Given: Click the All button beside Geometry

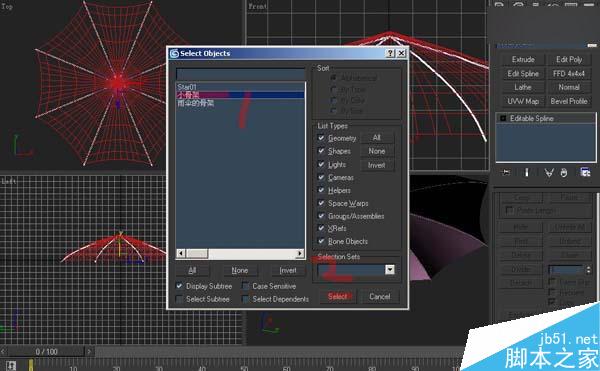Looking at the screenshot, I should point(377,138).
